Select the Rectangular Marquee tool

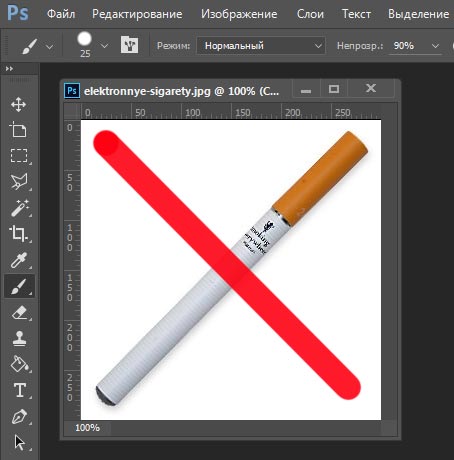coord(19,156)
